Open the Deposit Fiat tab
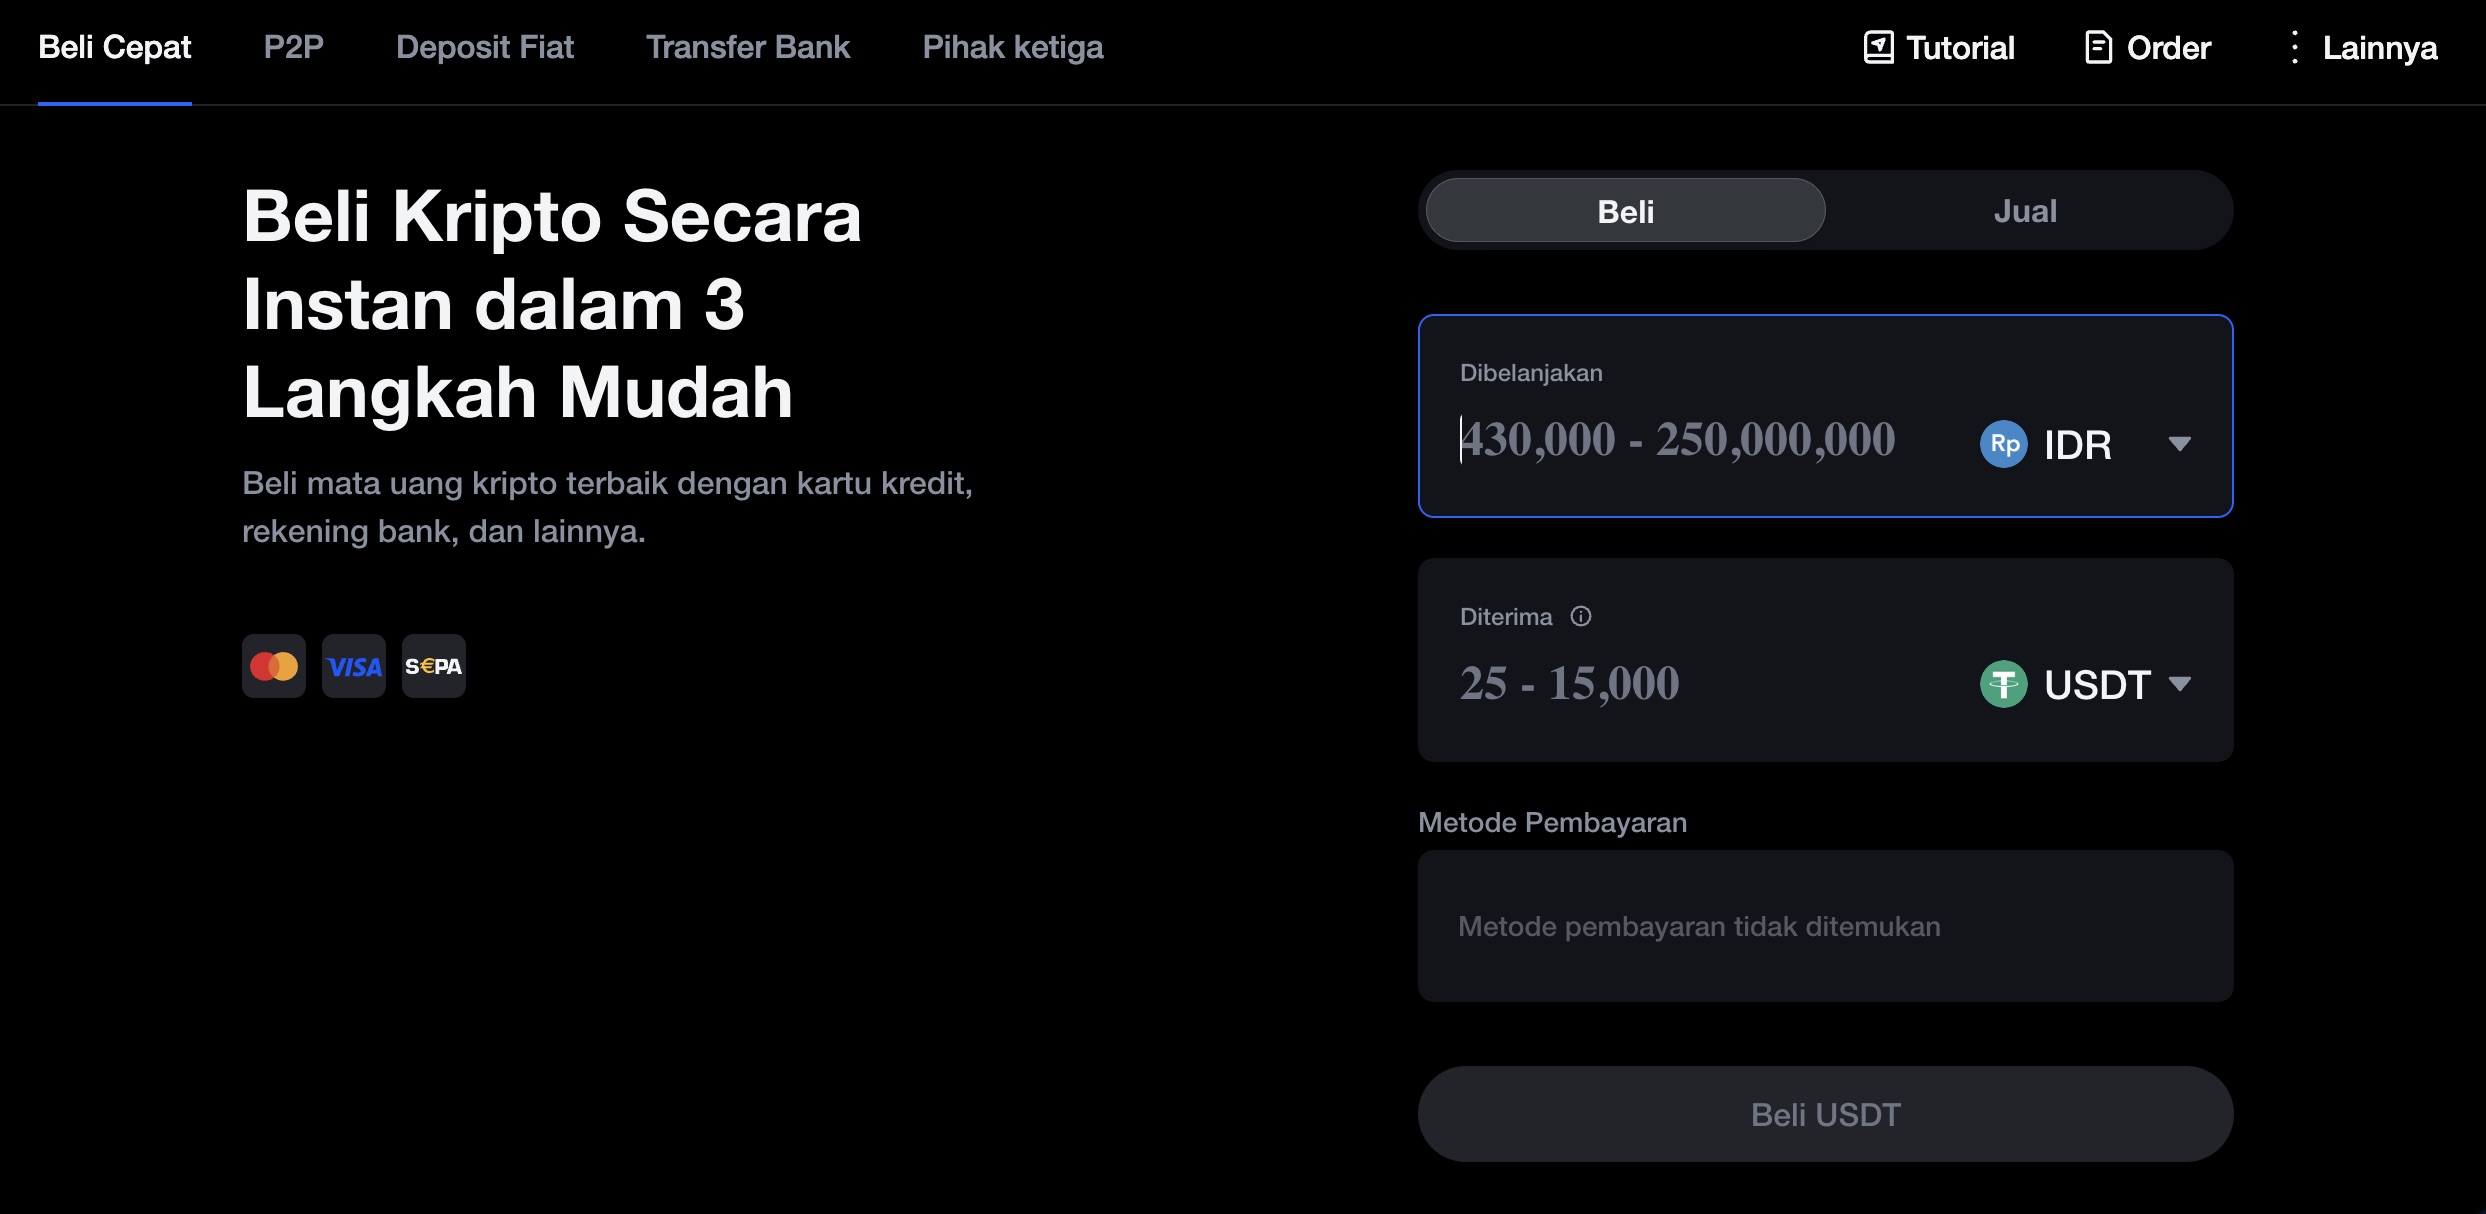This screenshot has height=1214, width=2486. coord(485,46)
